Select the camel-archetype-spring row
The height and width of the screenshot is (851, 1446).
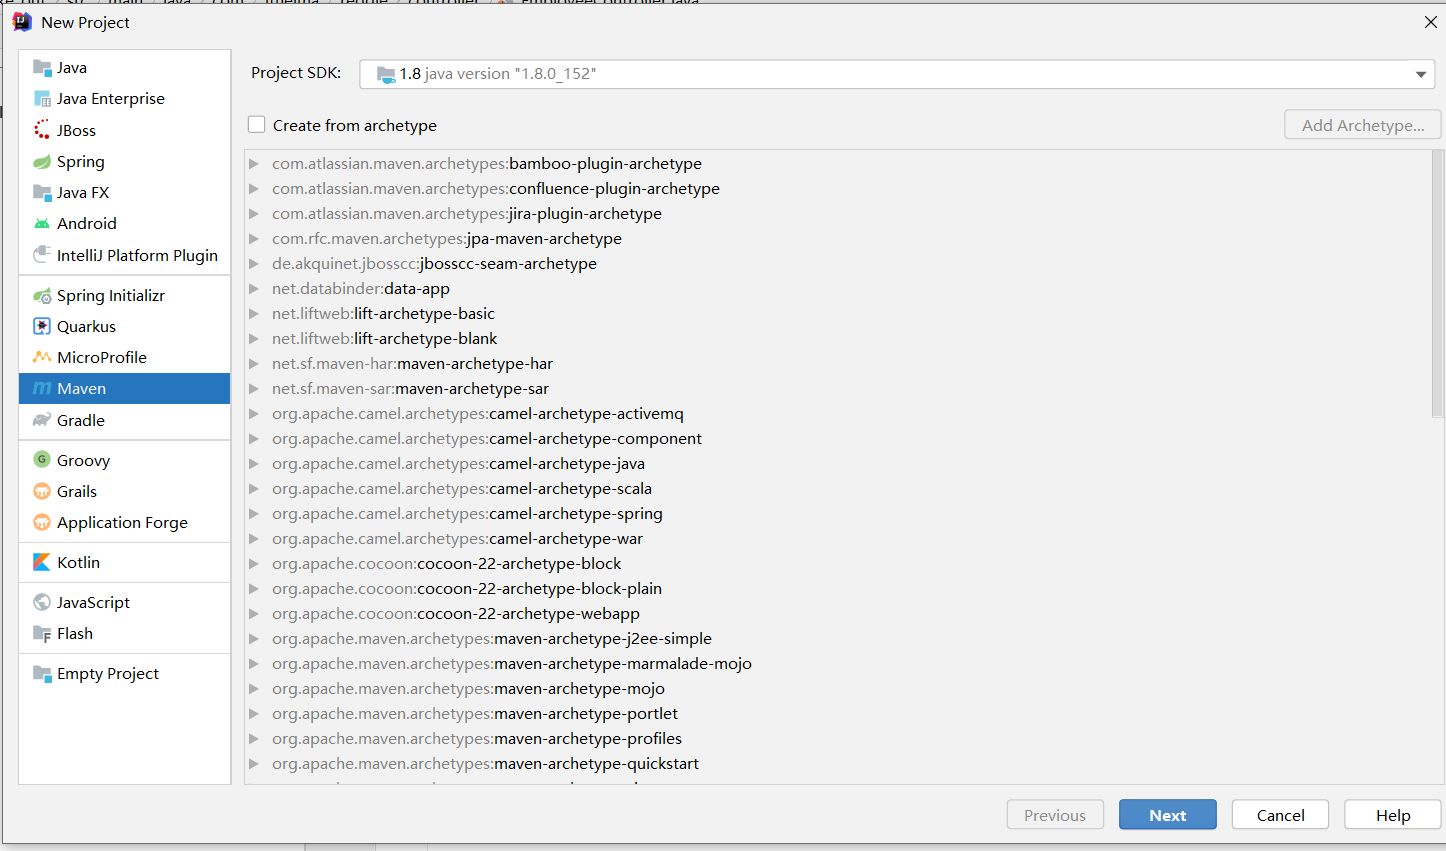coord(838,514)
